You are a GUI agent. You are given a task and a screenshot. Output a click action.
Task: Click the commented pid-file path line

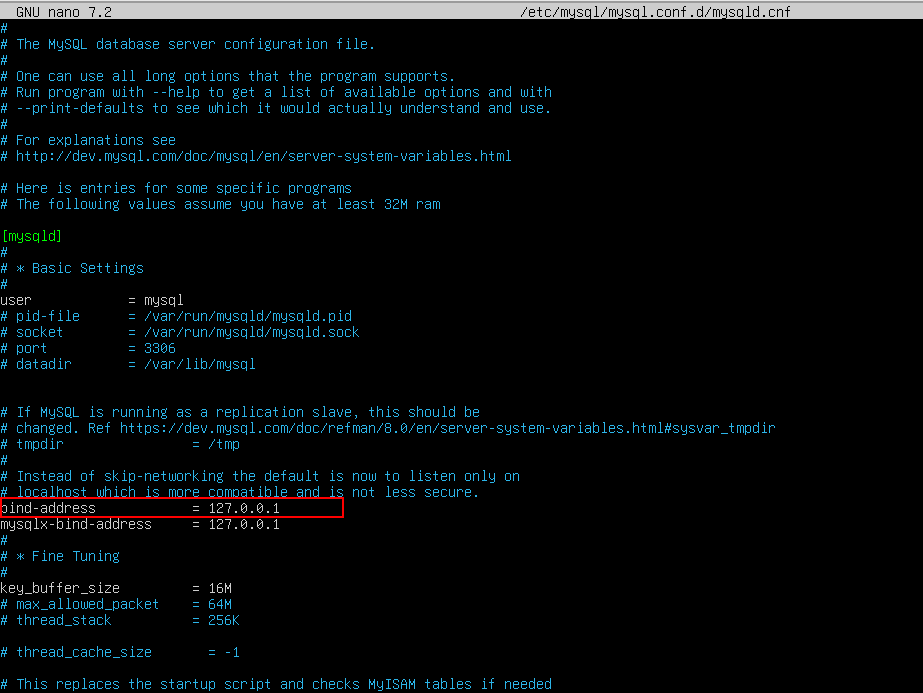tap(240, 316)
